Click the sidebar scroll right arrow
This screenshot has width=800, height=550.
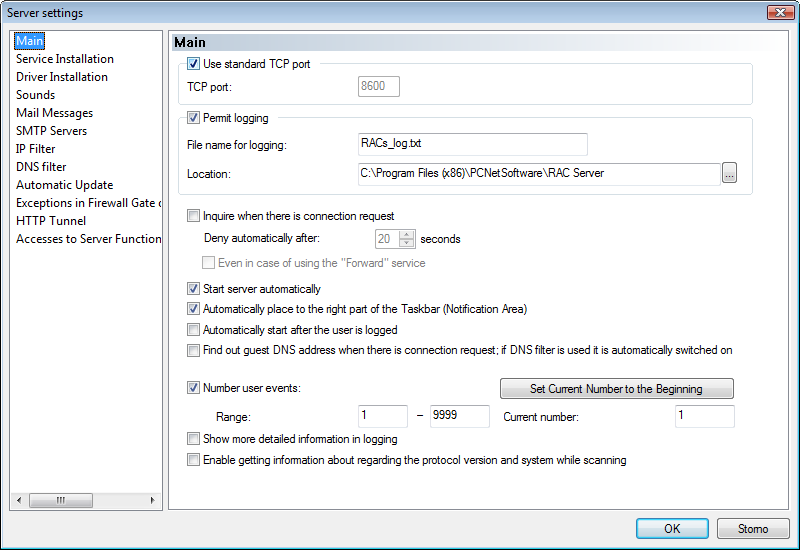152,500
